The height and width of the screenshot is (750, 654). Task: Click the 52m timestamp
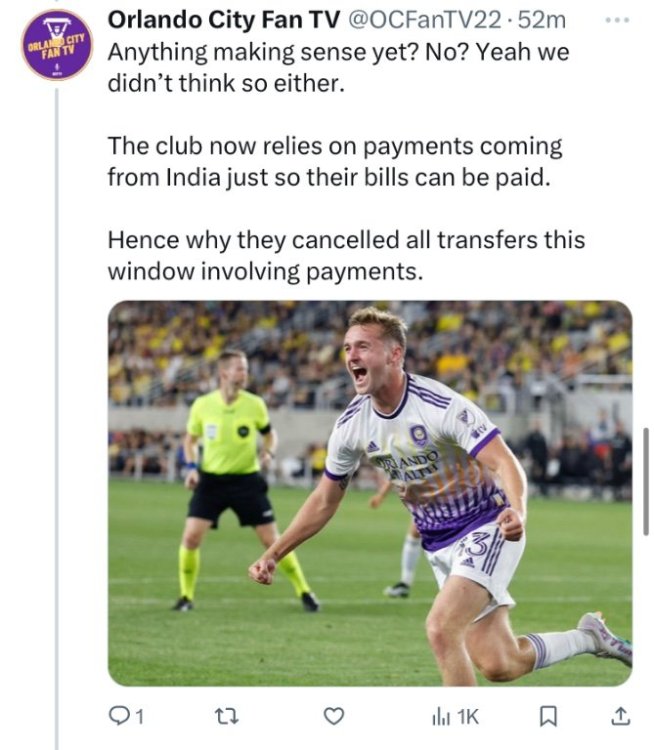click(542, 20)
